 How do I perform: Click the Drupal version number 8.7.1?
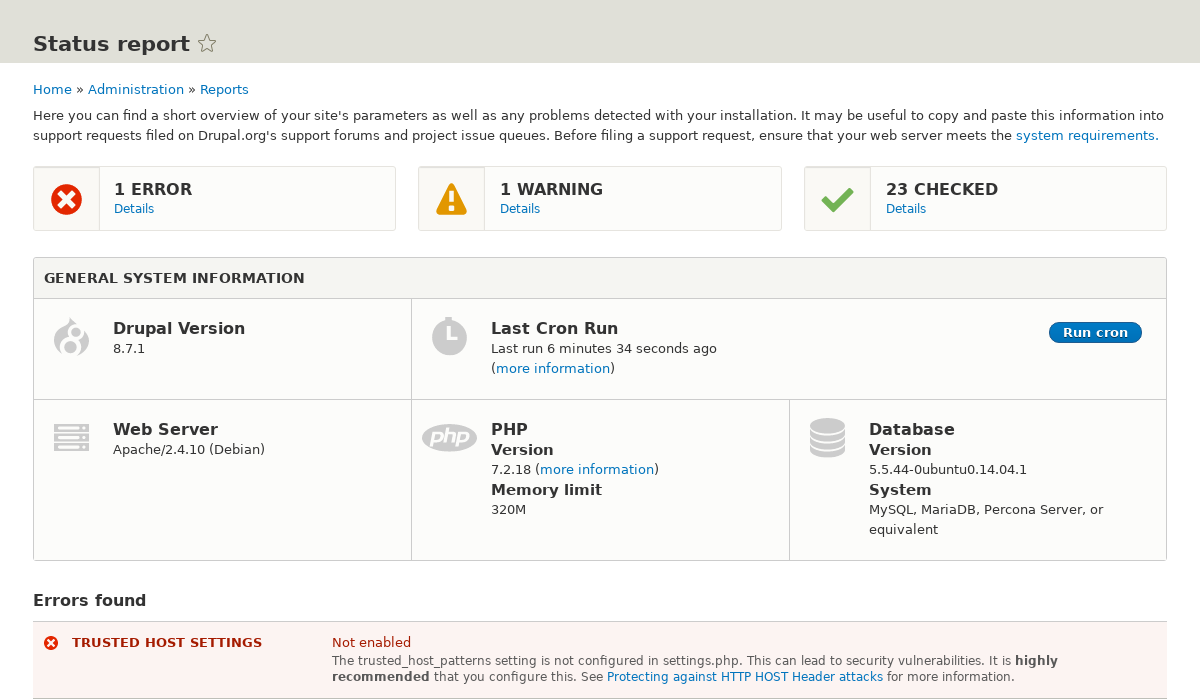[129, 349]
